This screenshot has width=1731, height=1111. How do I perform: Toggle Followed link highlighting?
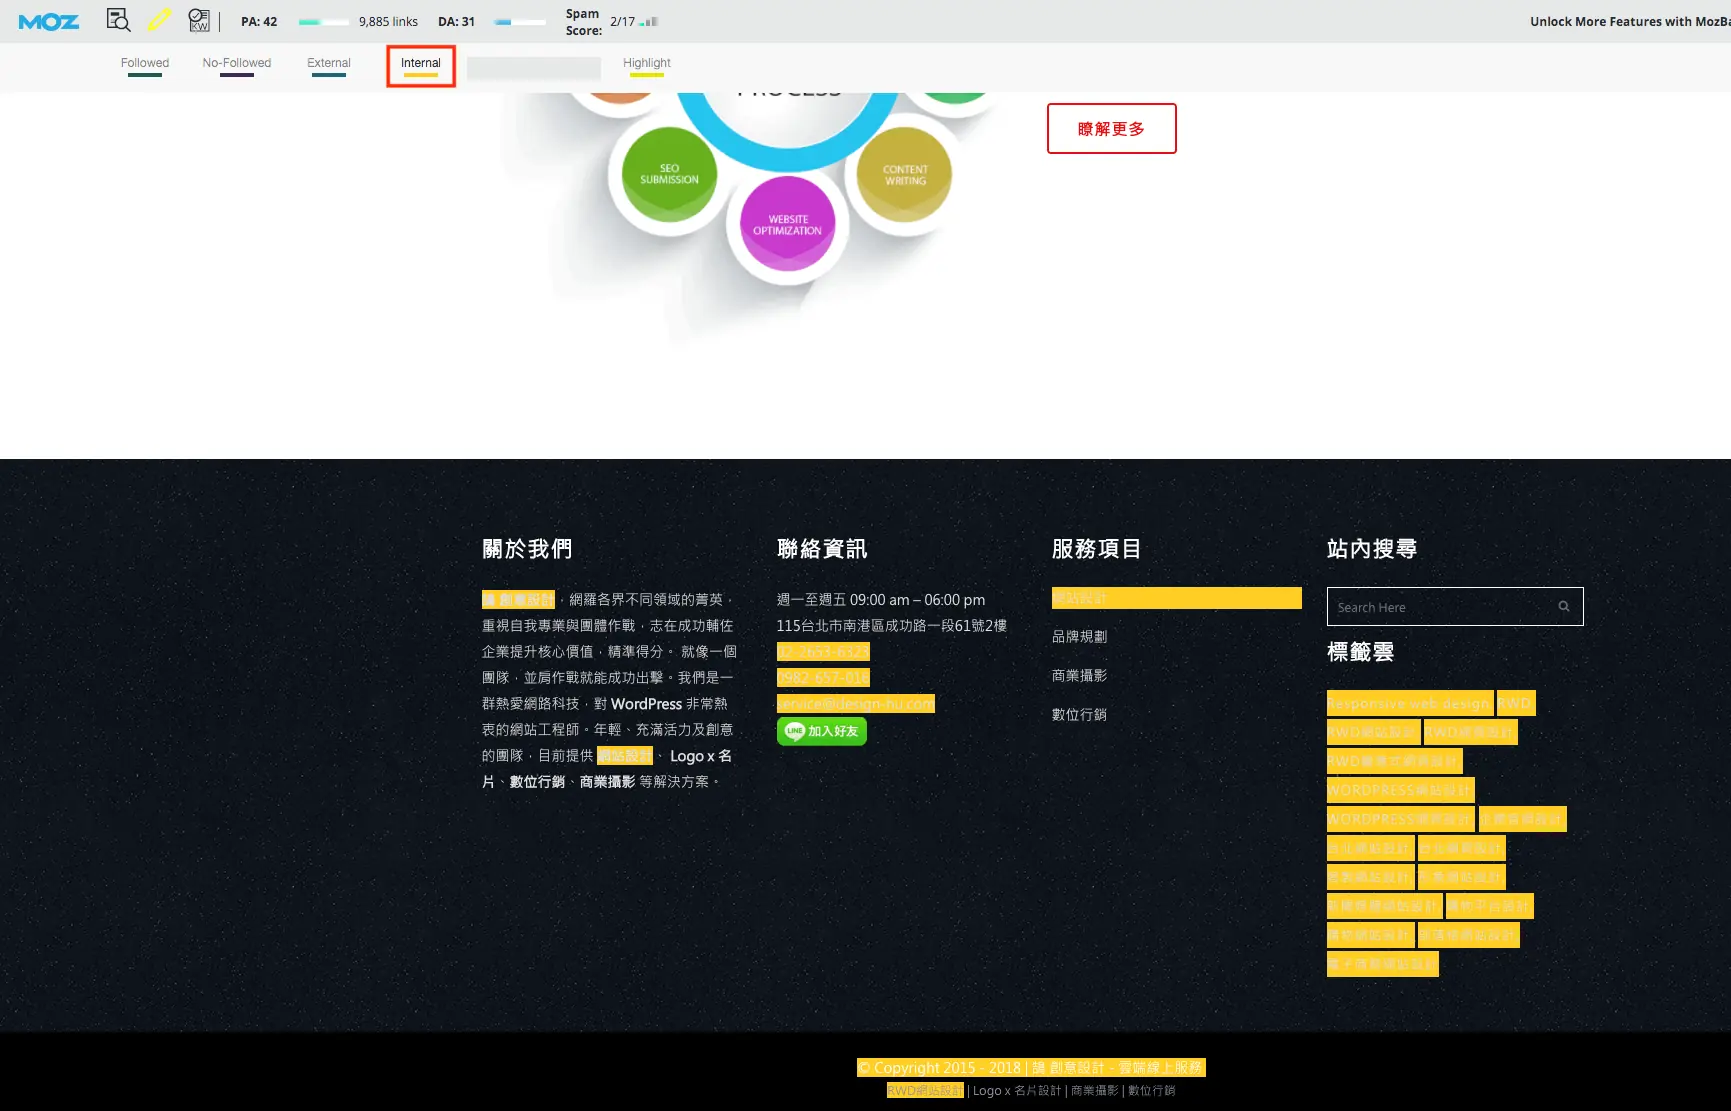(x=145, y=66)
